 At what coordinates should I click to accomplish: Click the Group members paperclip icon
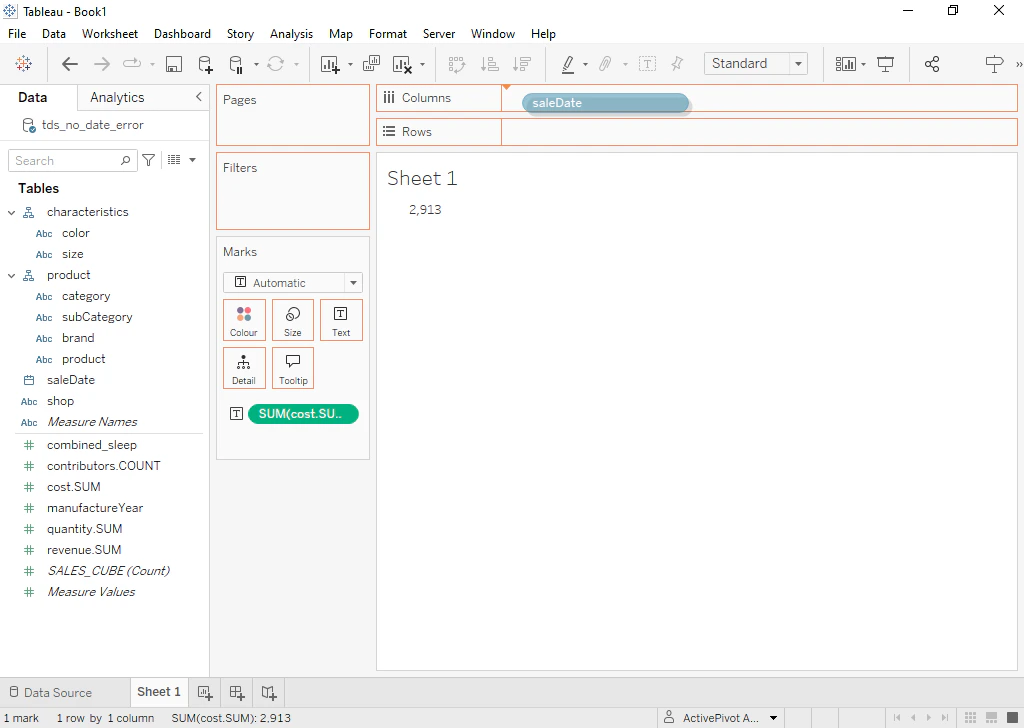[605, 63]
